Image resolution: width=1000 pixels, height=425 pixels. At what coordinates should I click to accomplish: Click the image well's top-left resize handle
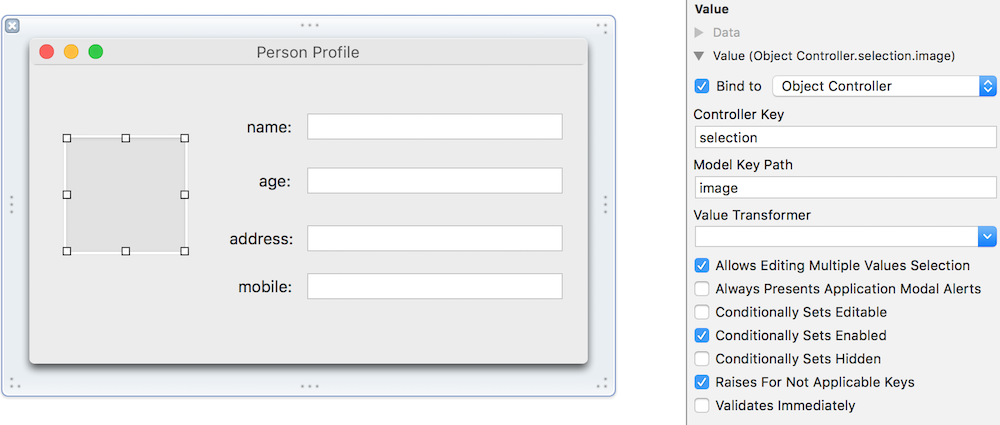[x=67, y=138]
